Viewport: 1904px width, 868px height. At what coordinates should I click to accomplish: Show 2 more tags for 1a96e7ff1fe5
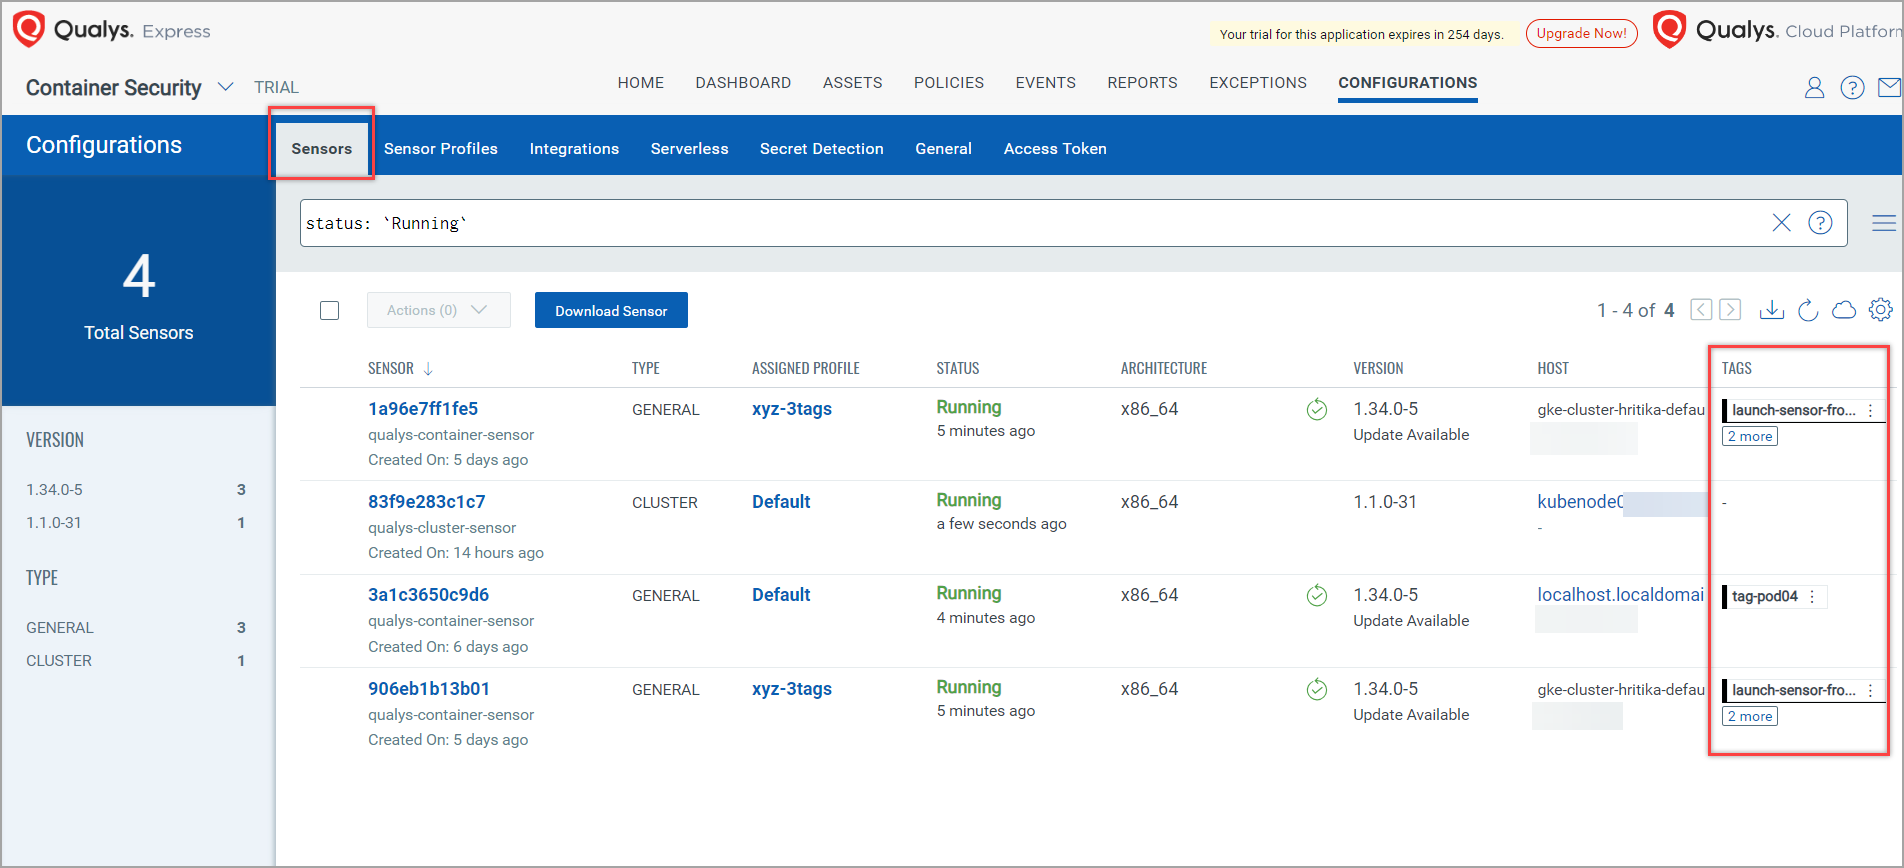coord(1750,437)
